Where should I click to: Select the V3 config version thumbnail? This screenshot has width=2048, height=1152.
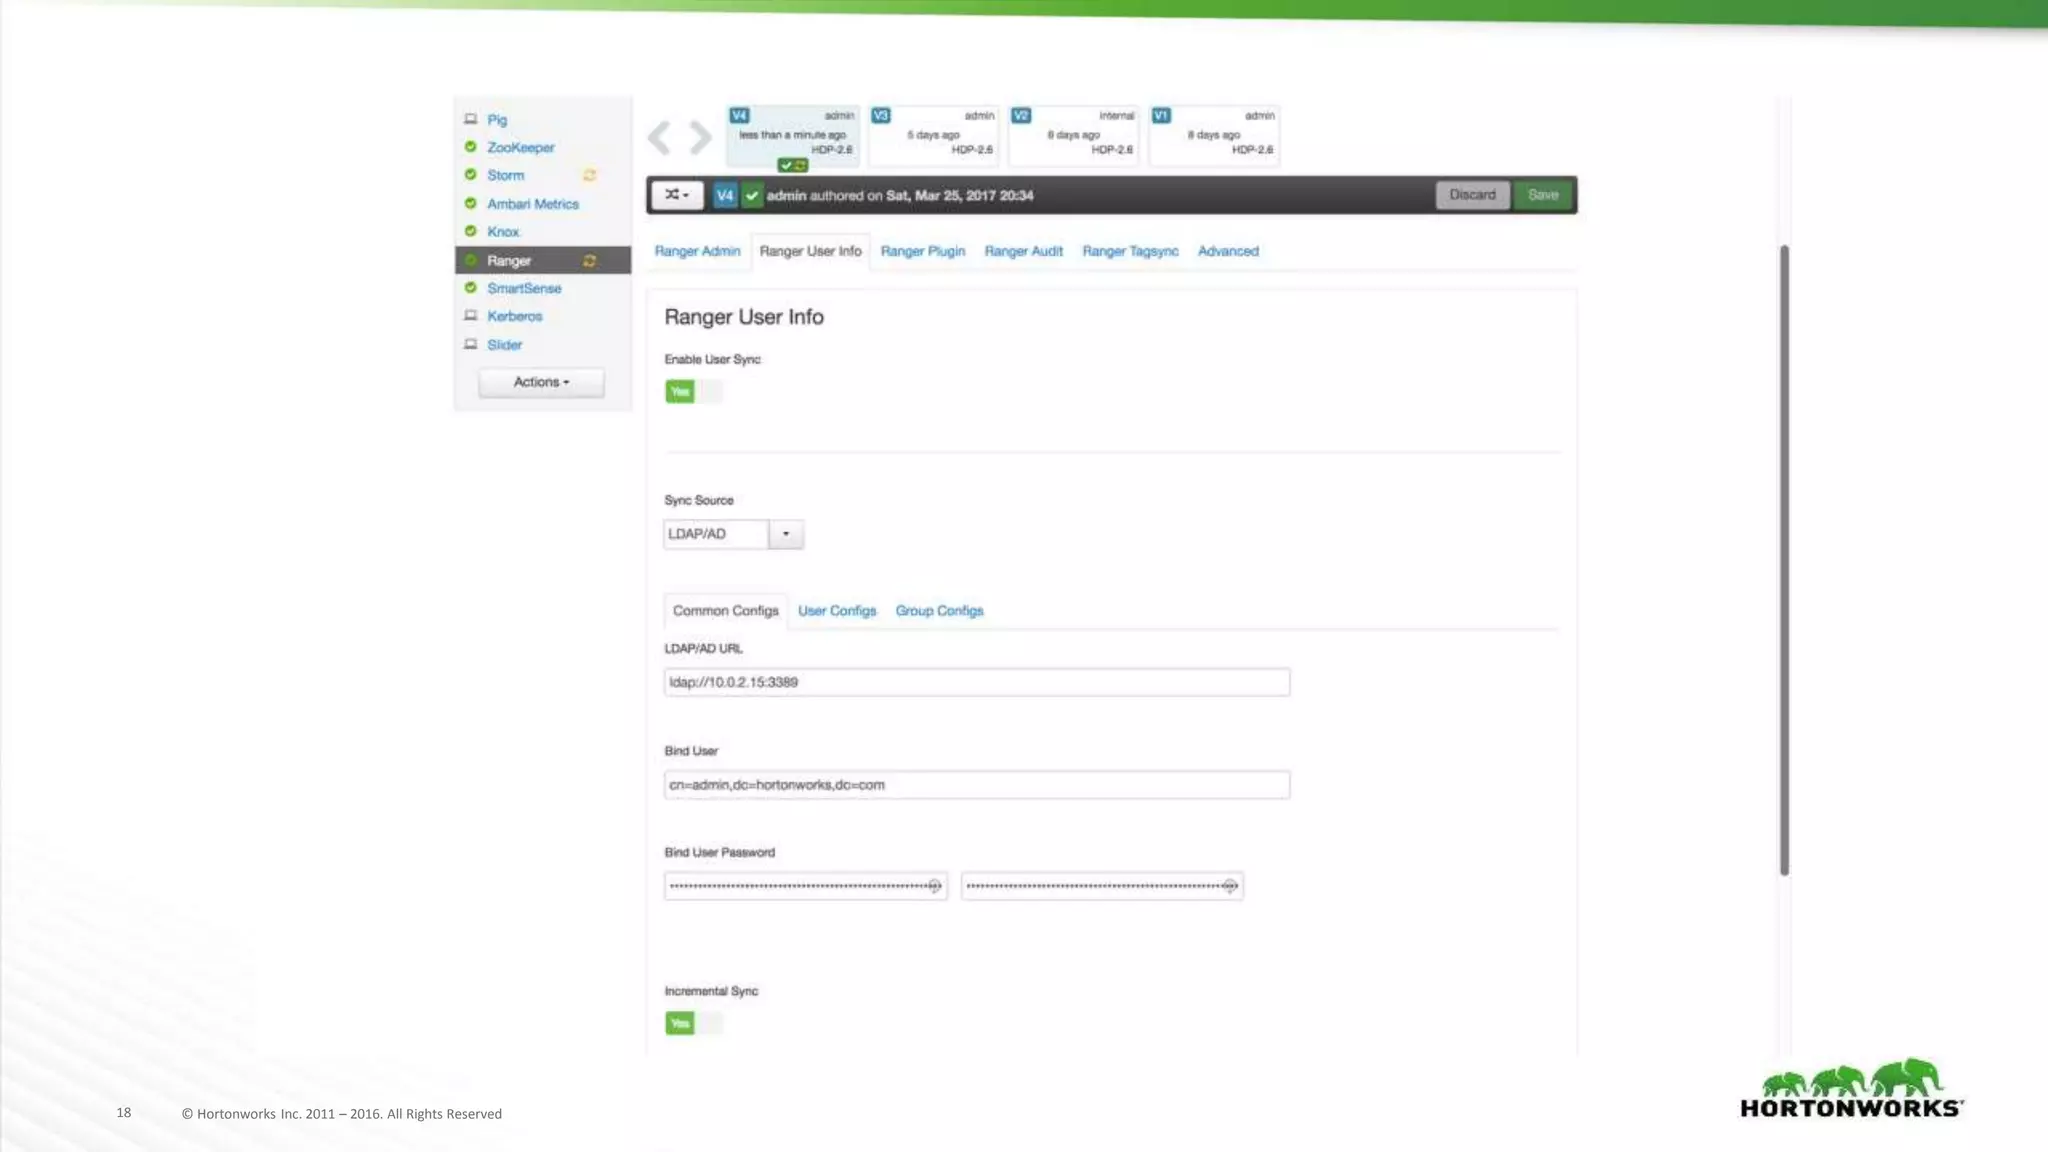point(934,135)
